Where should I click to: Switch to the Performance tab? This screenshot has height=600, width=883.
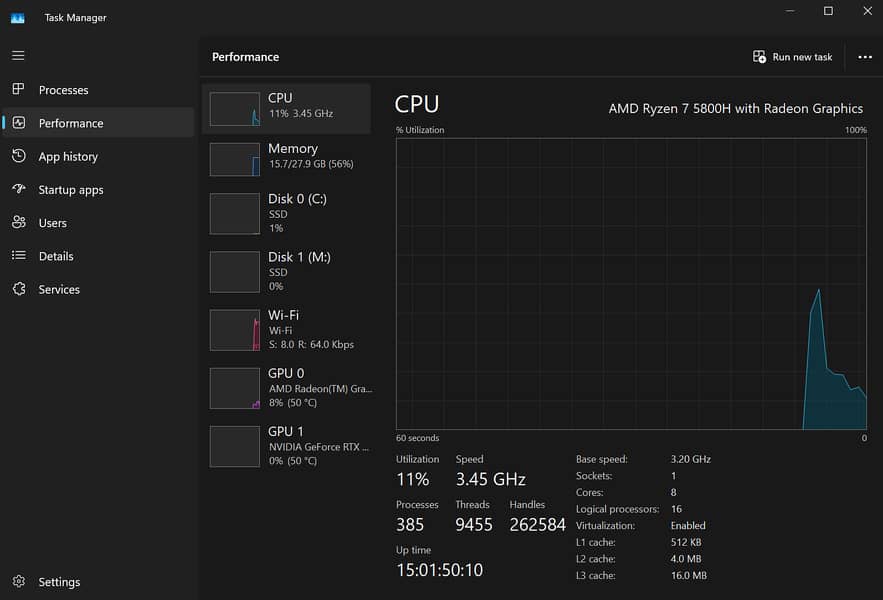point(70,123)
